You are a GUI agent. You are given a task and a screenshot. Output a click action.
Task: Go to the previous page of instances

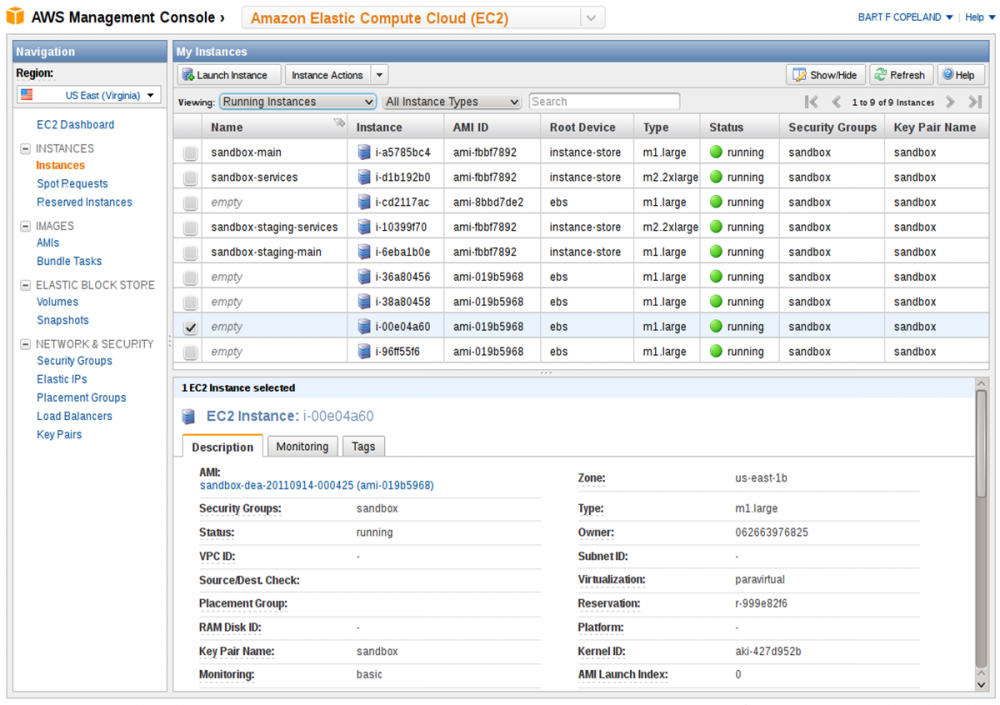pyautogui.click(x=836, y=101)
